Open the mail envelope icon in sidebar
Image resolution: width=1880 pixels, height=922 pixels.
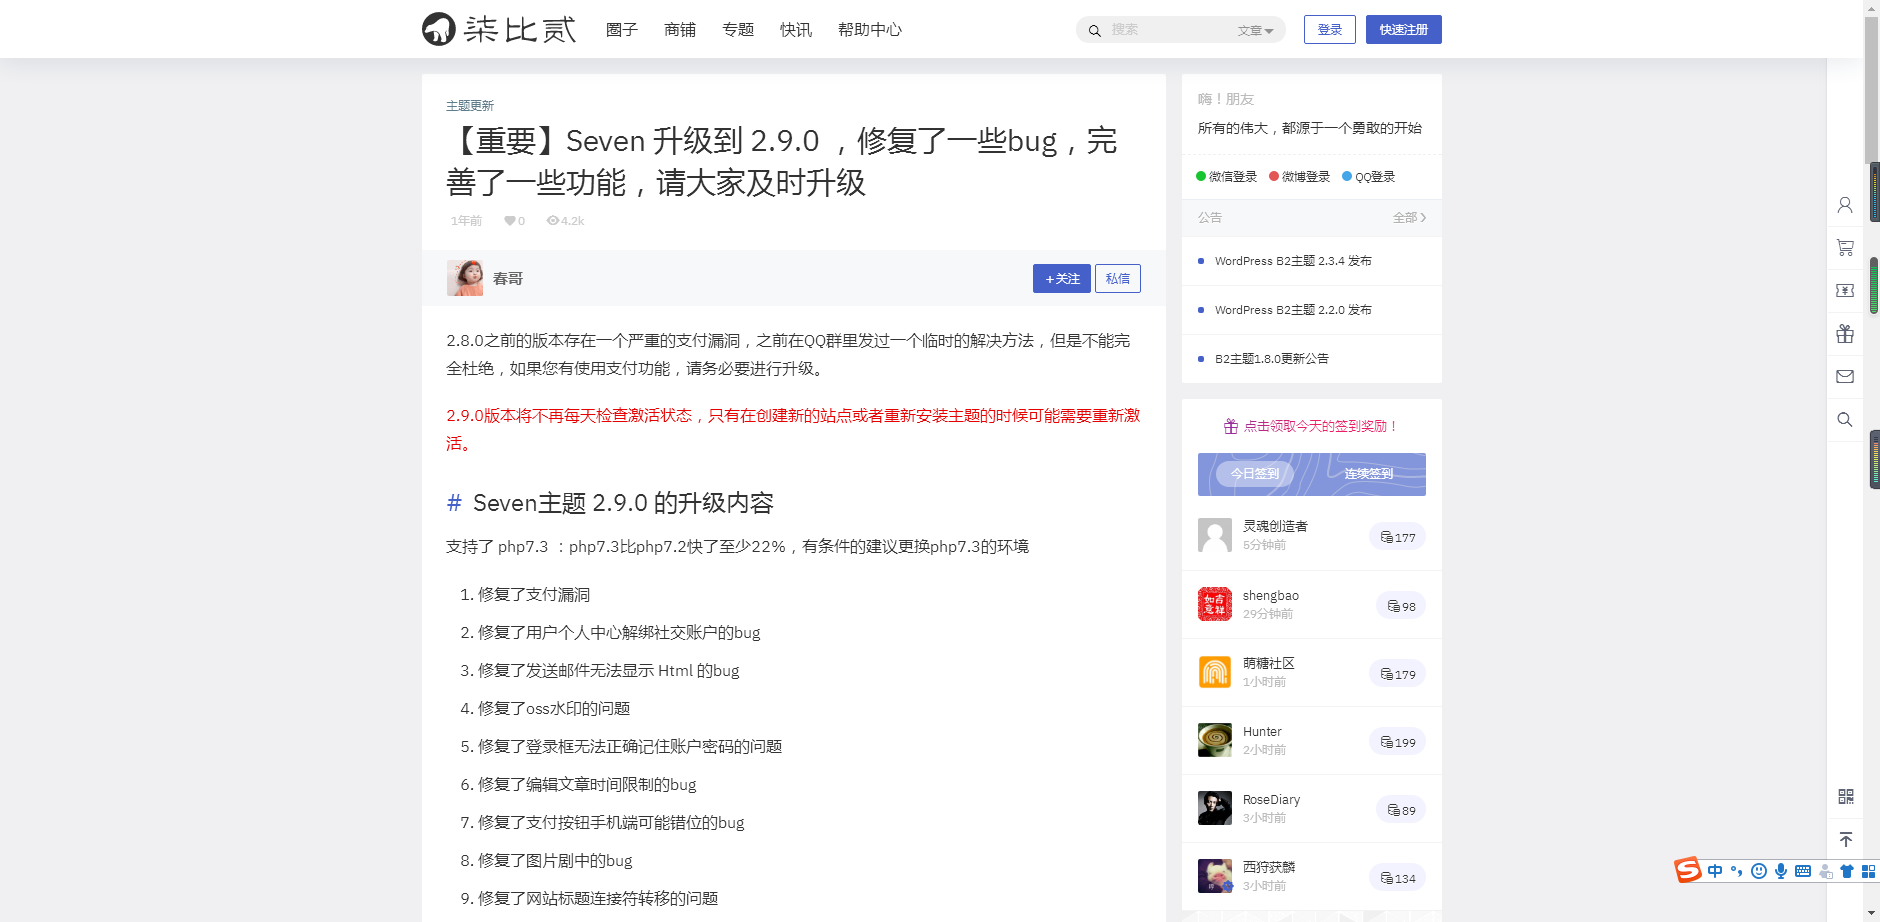1845,377
